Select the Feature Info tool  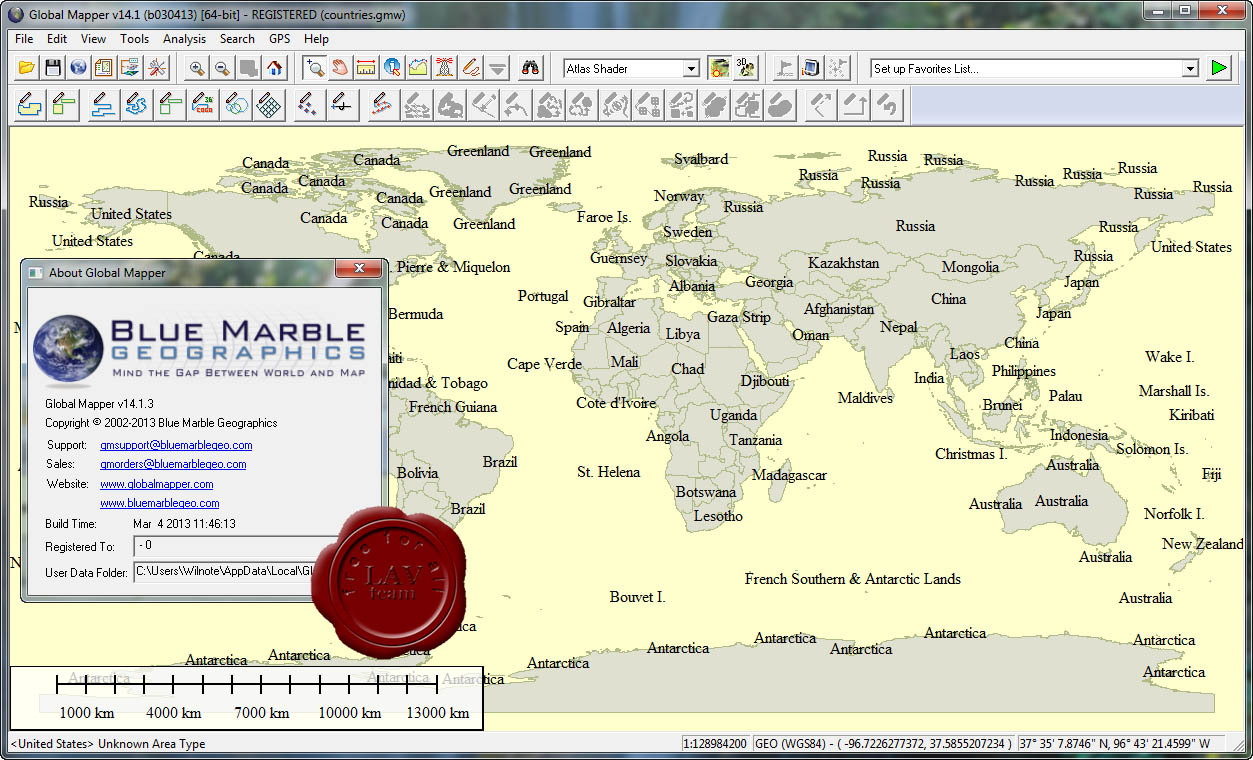393,68
